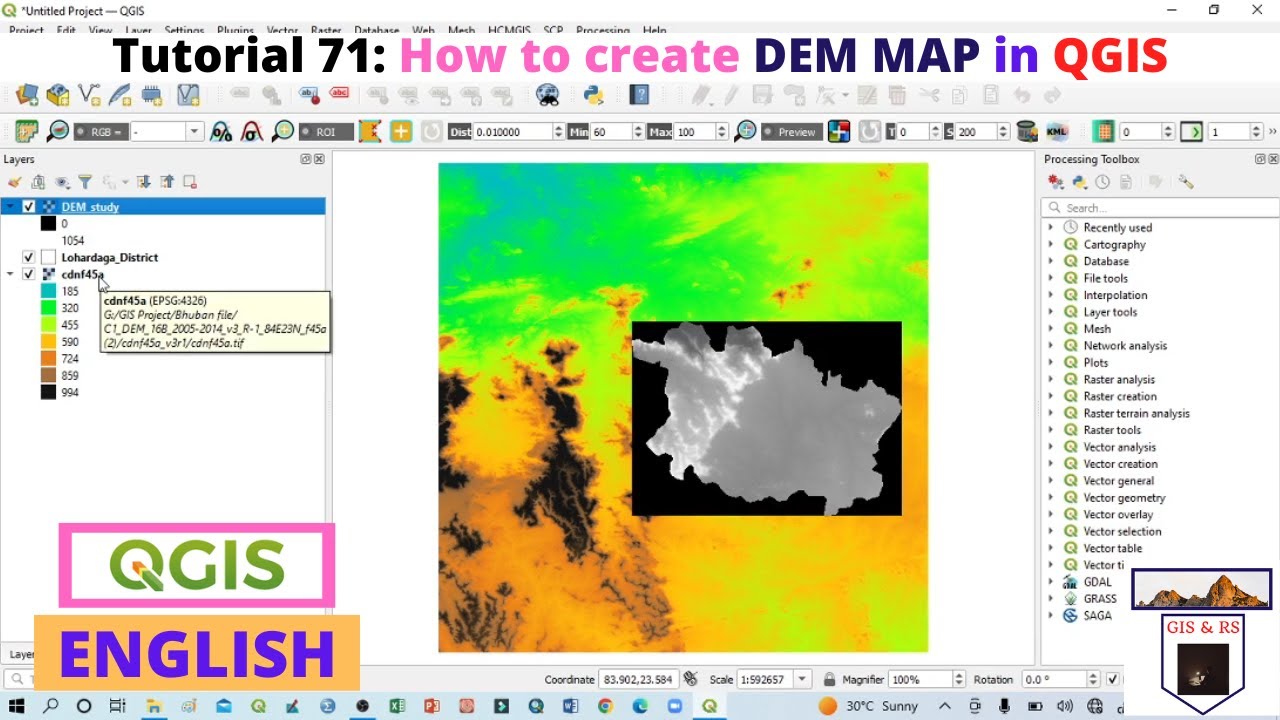Click the KML export icon
The height and width of the screenshot is (720, 1280).
[1057, 131]
